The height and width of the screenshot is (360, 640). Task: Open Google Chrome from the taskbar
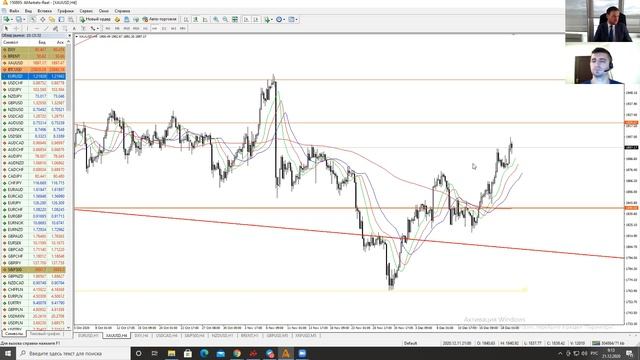click(x=237, y=353)
